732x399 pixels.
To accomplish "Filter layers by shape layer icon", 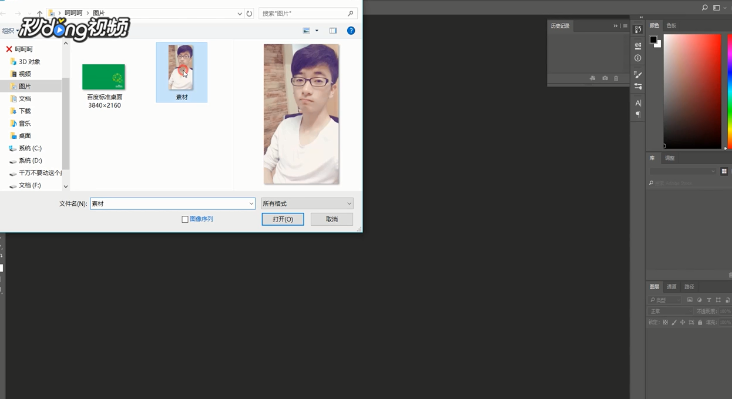I will [718, 300].
